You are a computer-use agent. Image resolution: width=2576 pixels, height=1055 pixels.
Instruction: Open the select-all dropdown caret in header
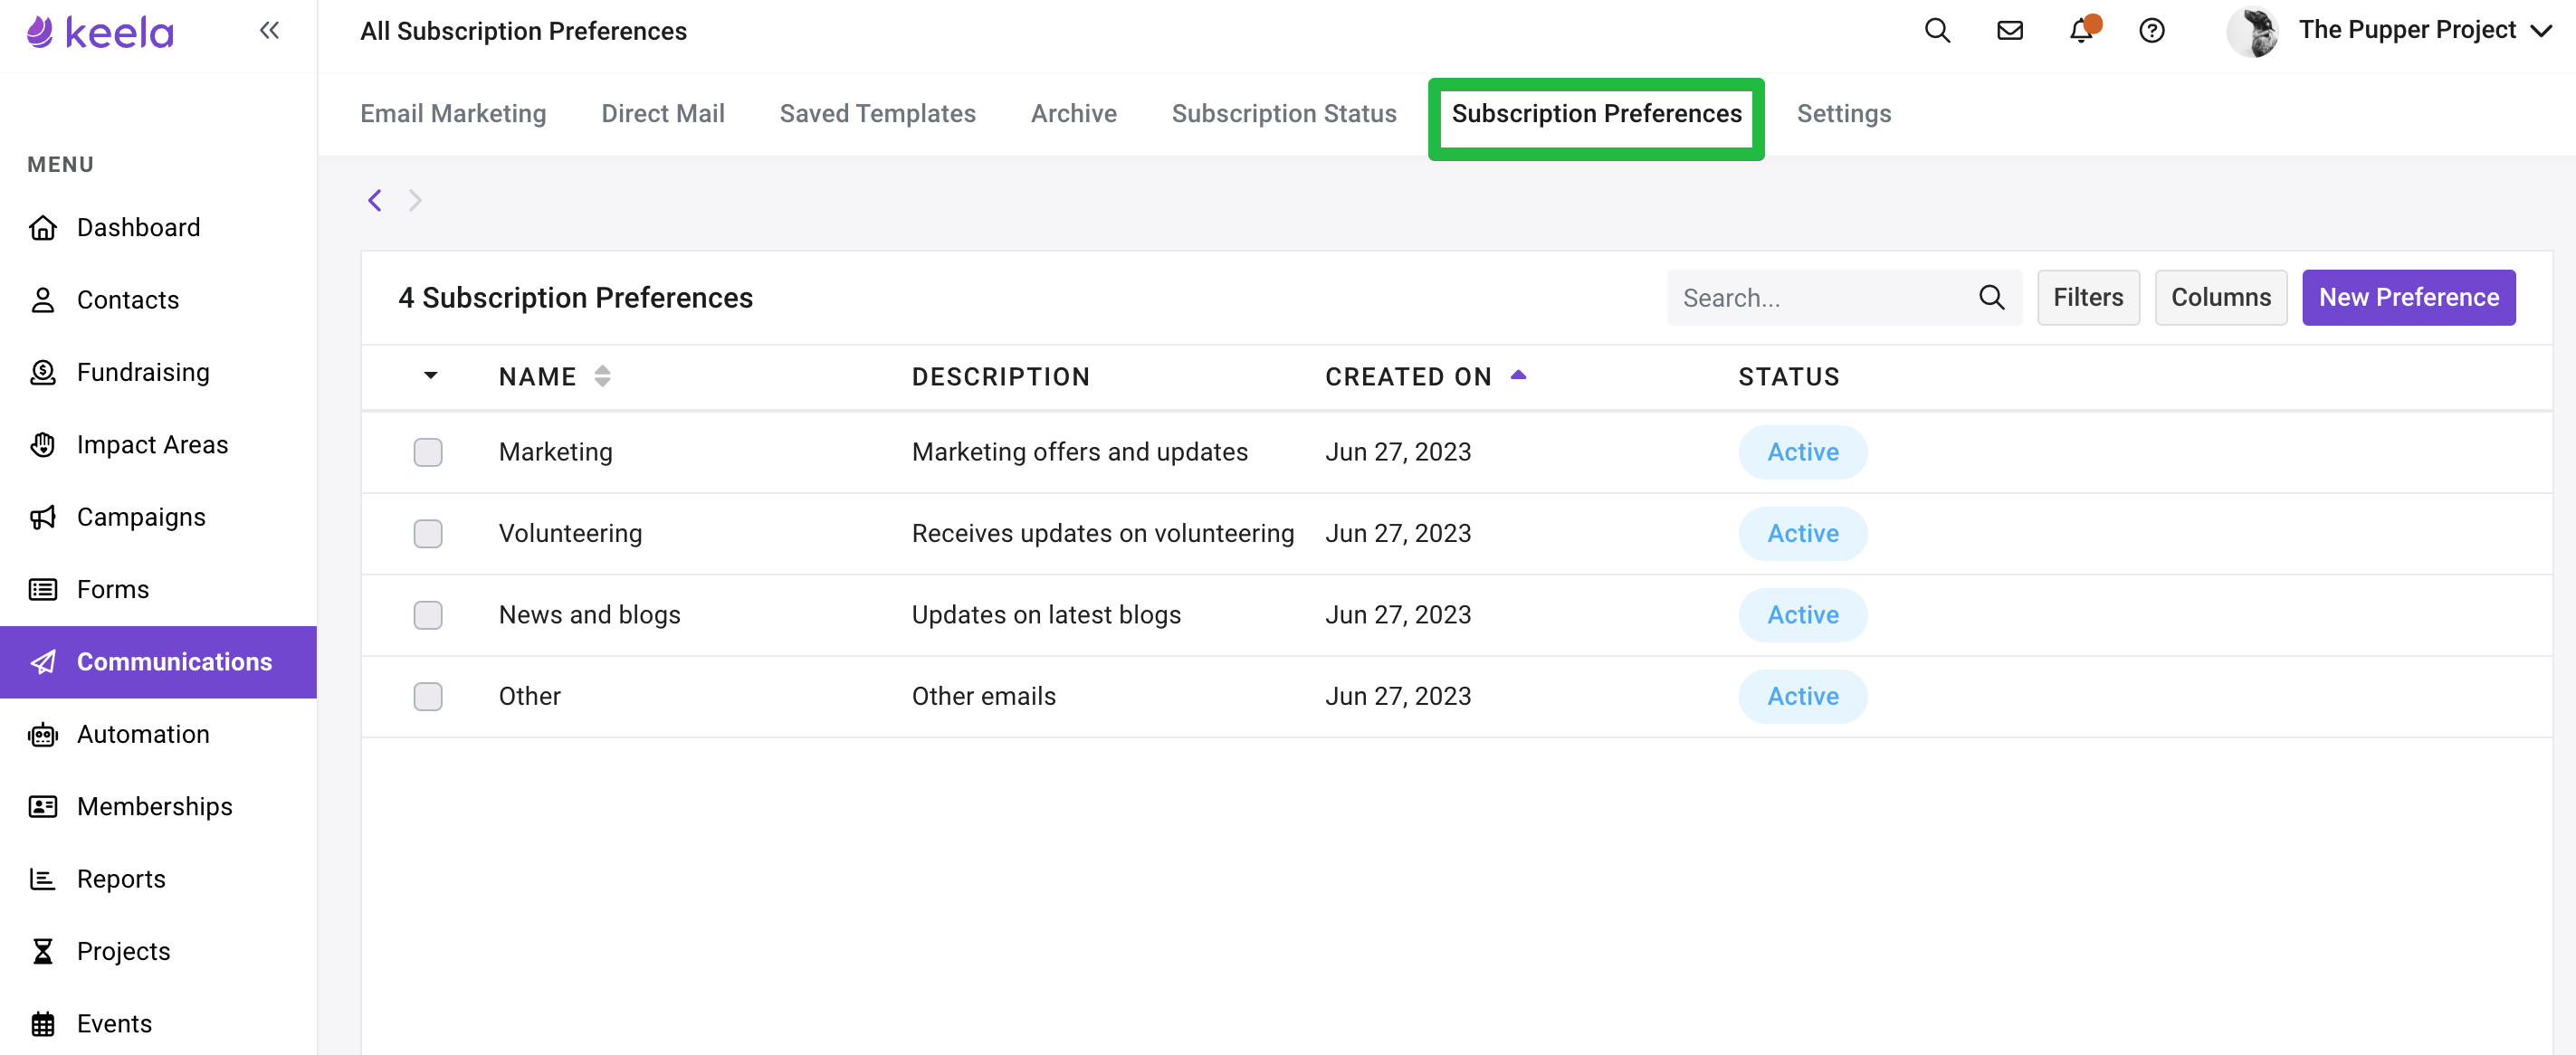431,376
